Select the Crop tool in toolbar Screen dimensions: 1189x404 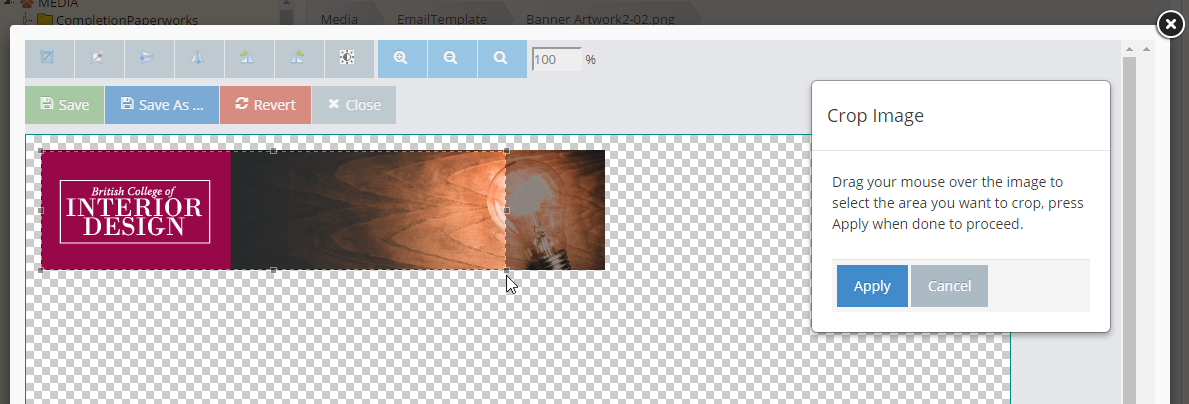49,58
